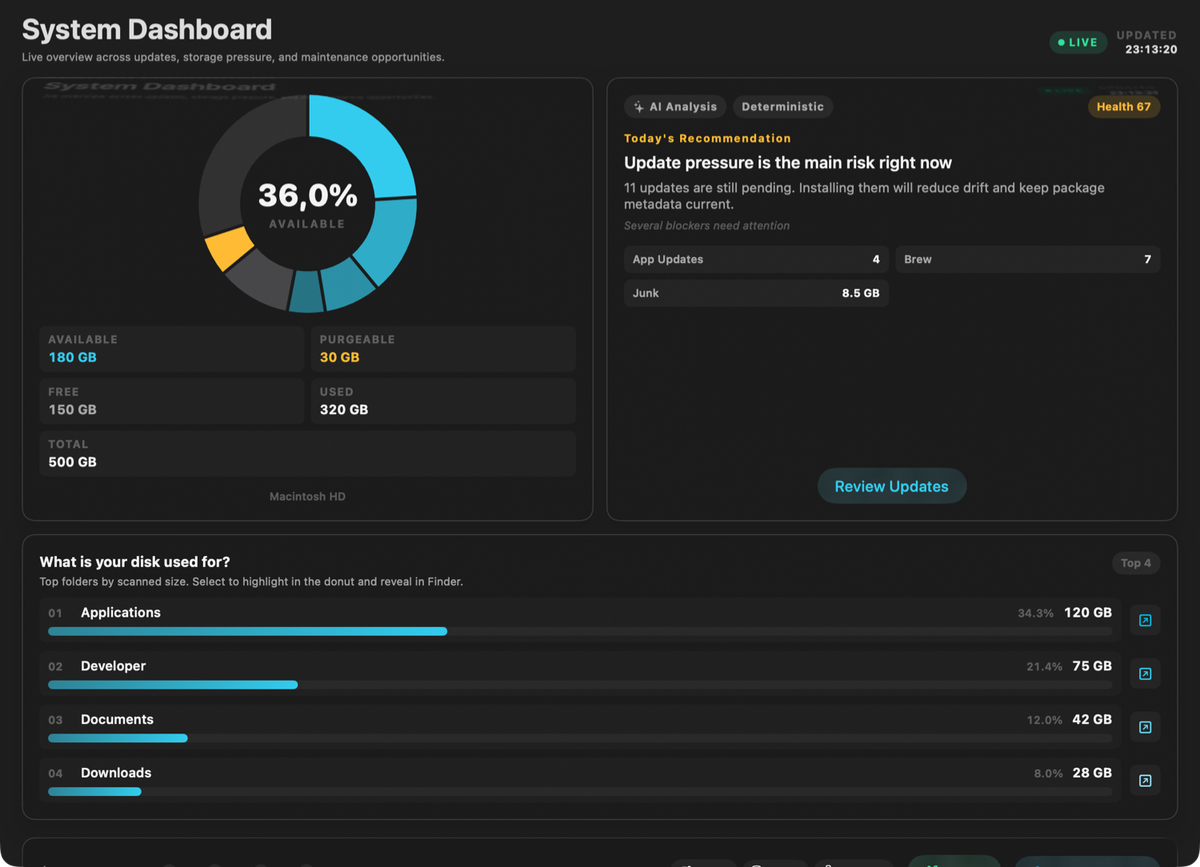Image resolution: width=1200 pixels, height=867 pixels.
Task: Click the sparkle icon in AI Analysis chip
Action: click(x=639, y=107)
